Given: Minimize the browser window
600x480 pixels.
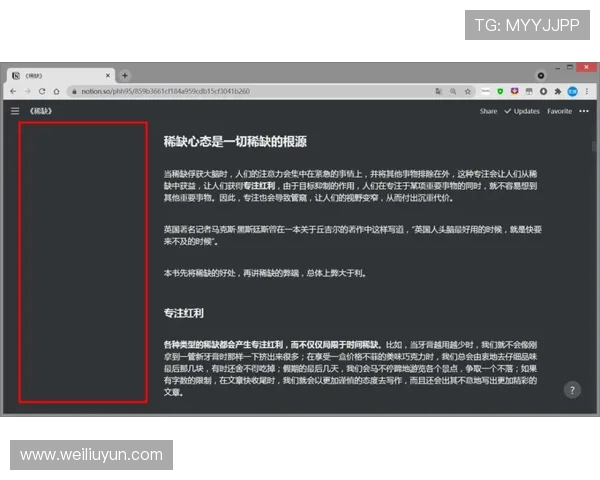Looking at the screenshot, I should pos(558,67).
